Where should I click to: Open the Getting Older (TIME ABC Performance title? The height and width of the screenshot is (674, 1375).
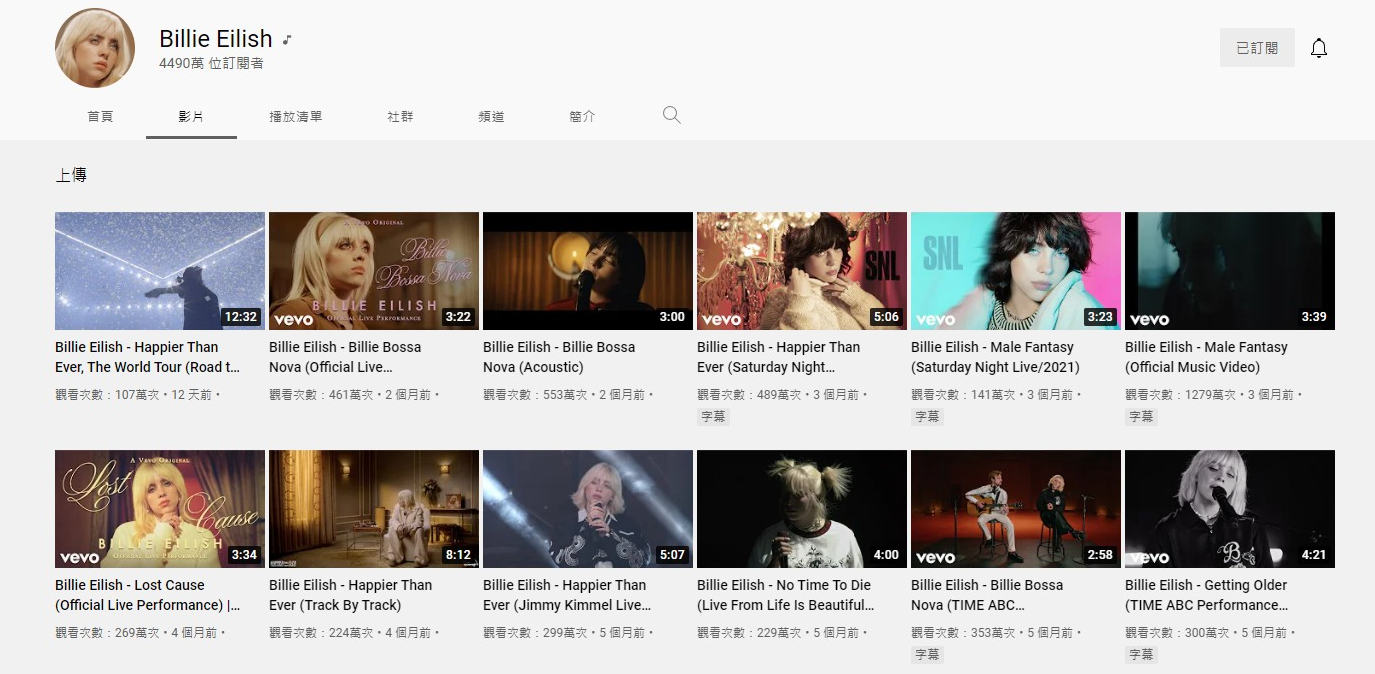tap(1207, 595)
